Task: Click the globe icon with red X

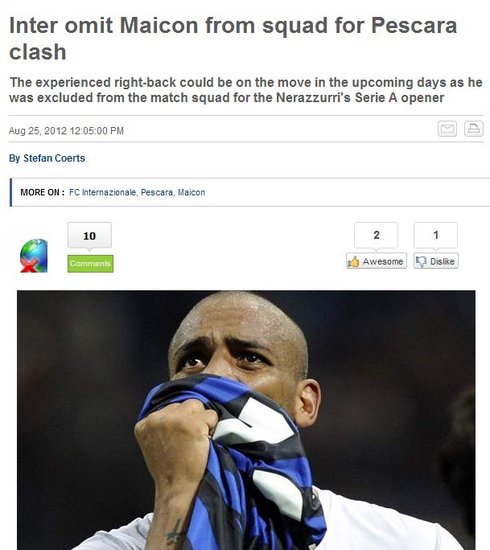Action: click(x=34, y=256)
